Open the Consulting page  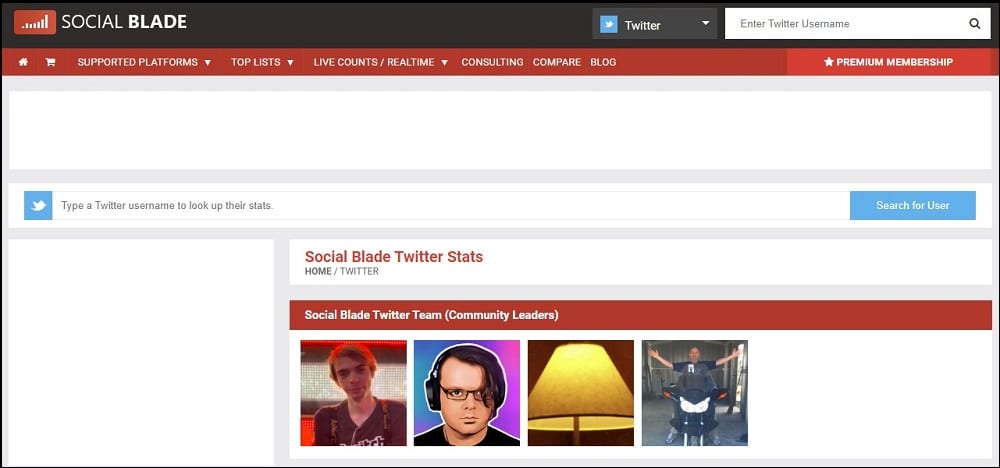492,62
